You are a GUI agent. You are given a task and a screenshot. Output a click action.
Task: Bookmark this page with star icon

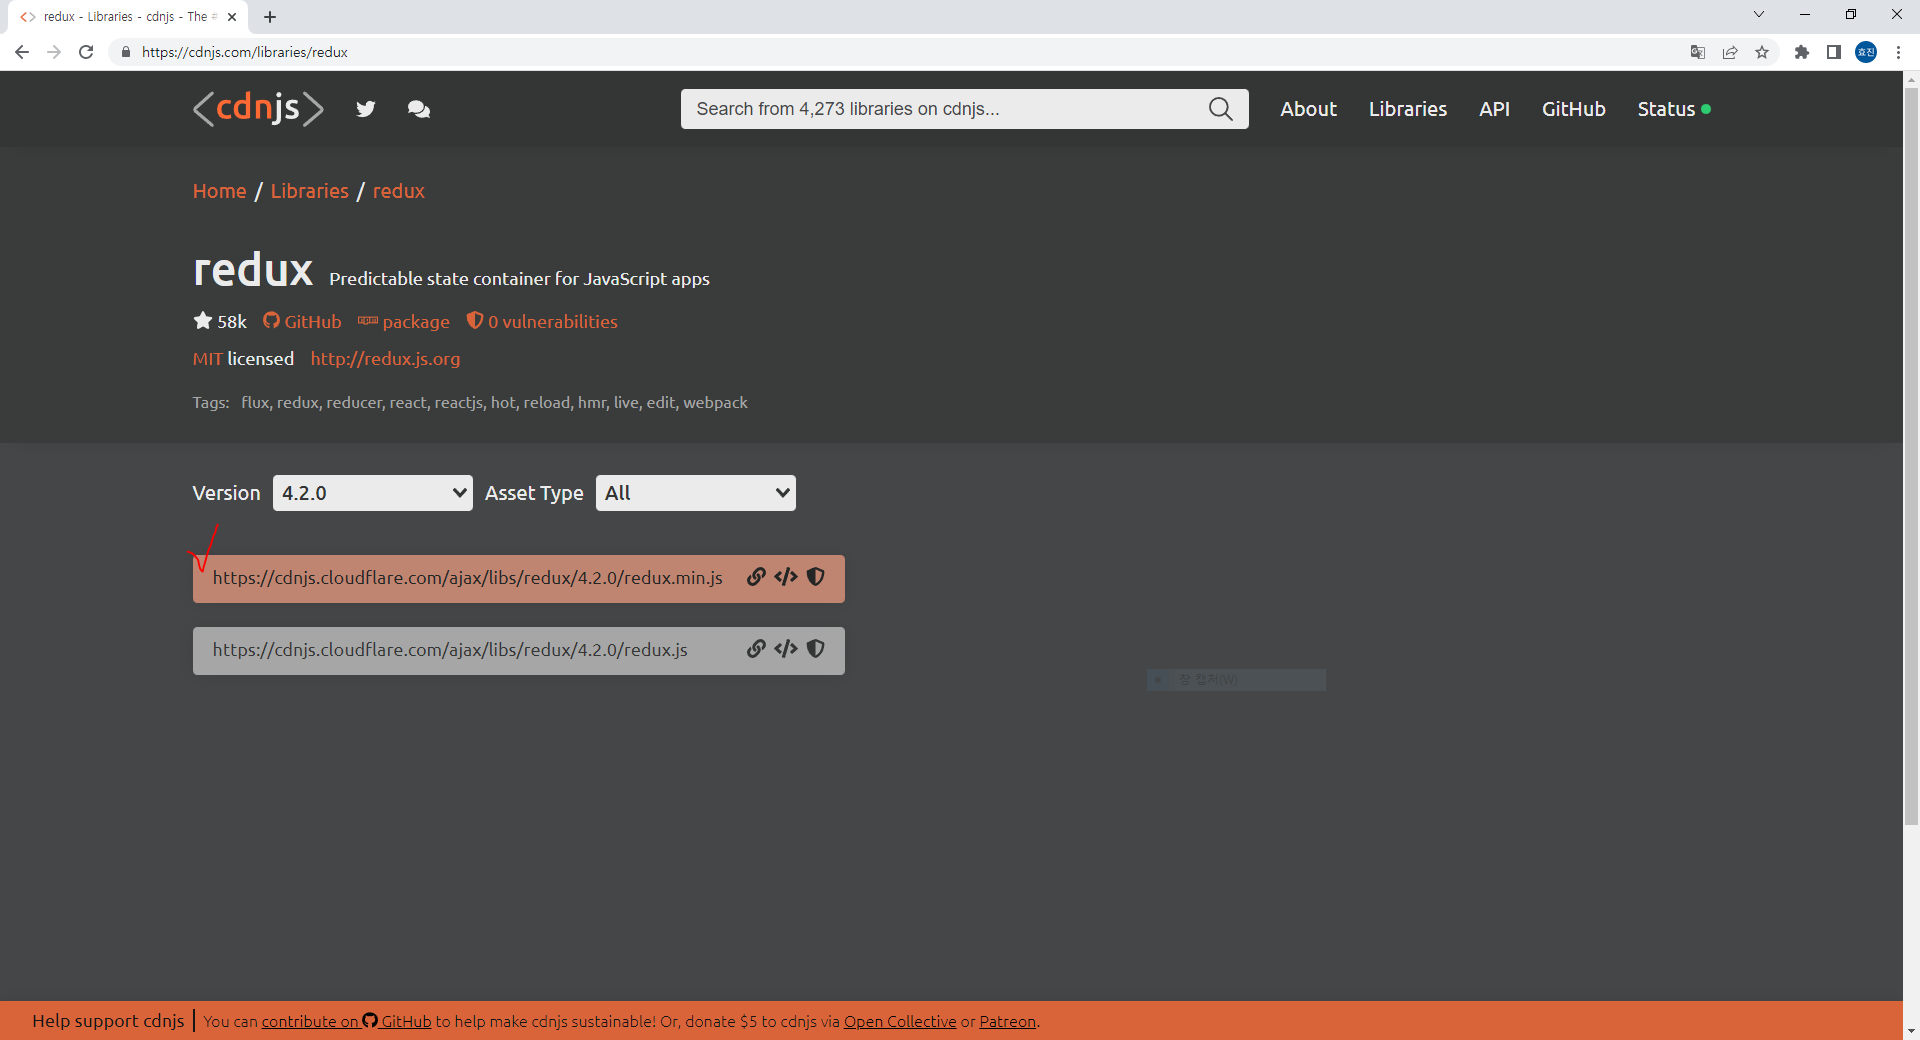coord(1762,52)
